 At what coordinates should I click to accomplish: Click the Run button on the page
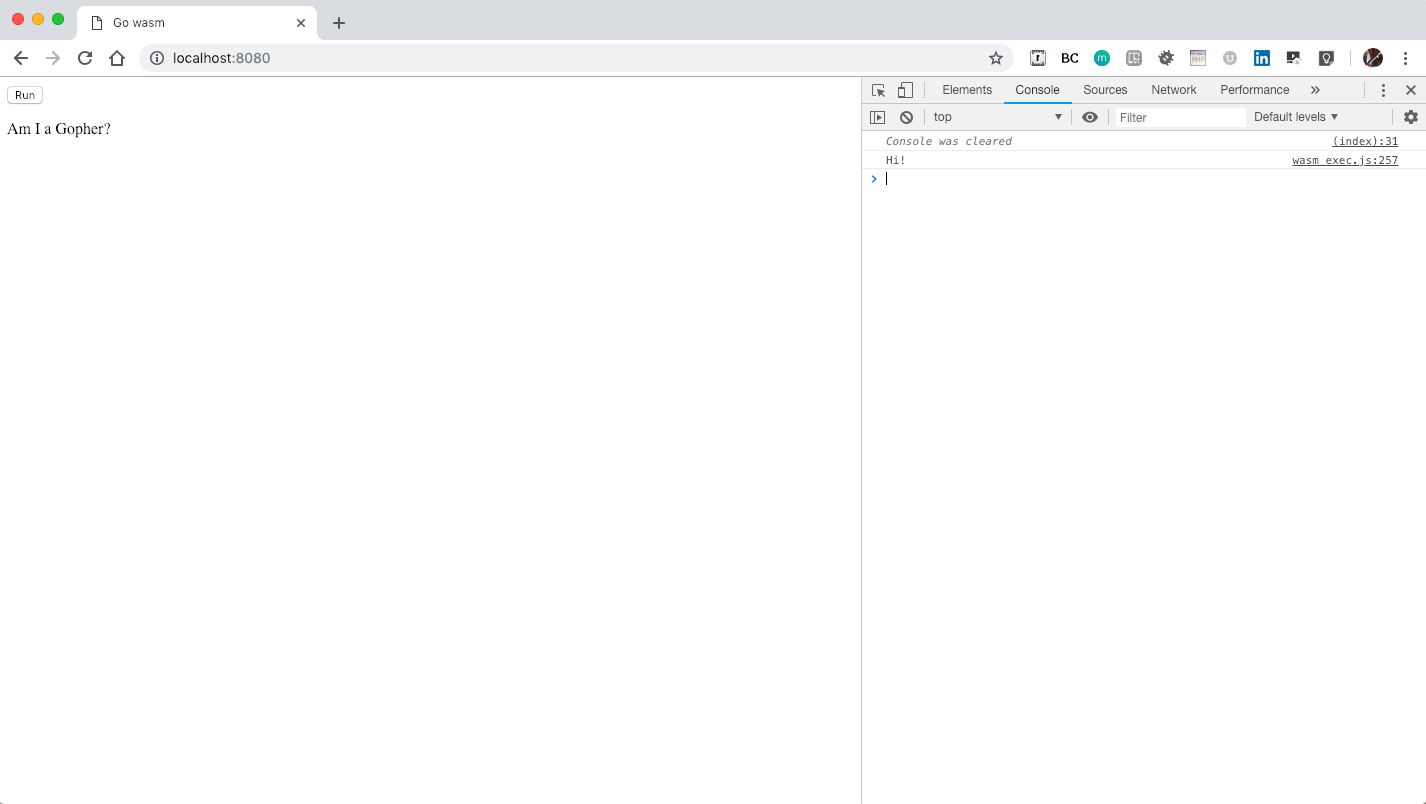tap(24, 94)
